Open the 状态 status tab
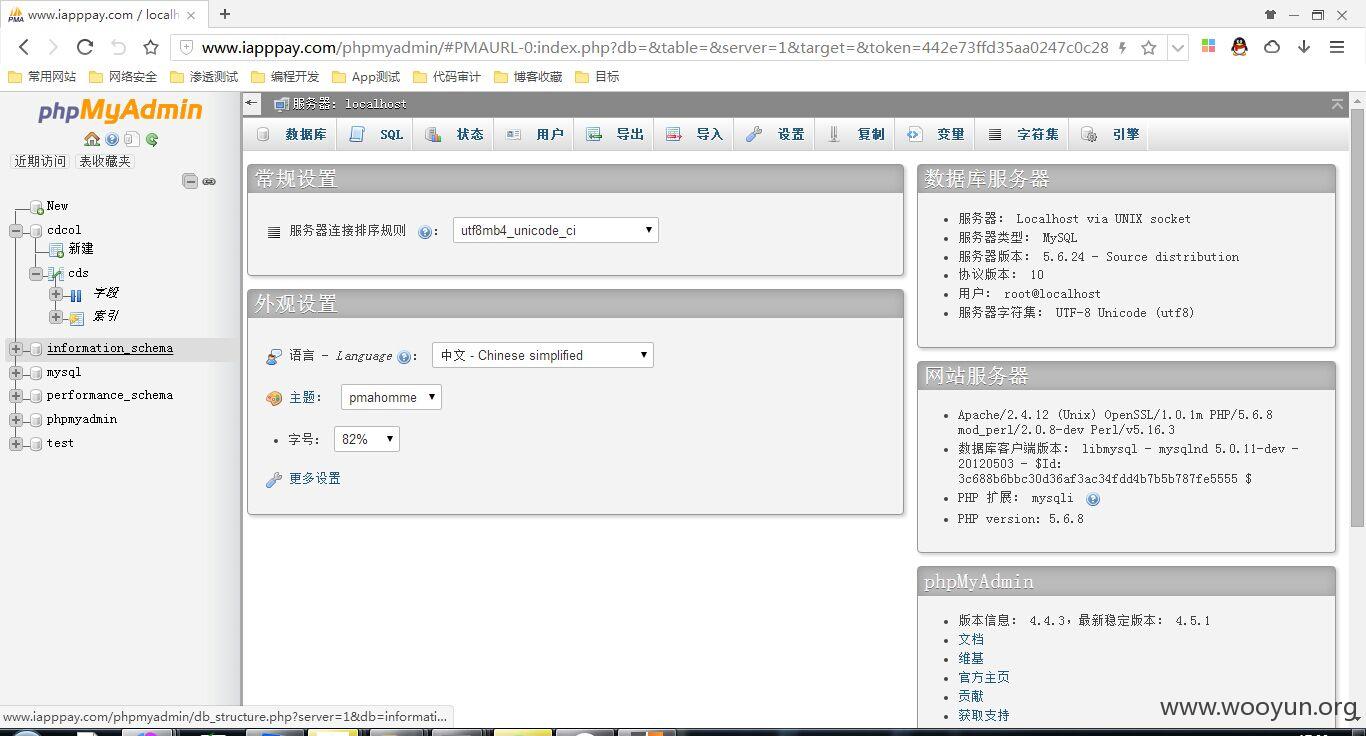 point(455,134)
